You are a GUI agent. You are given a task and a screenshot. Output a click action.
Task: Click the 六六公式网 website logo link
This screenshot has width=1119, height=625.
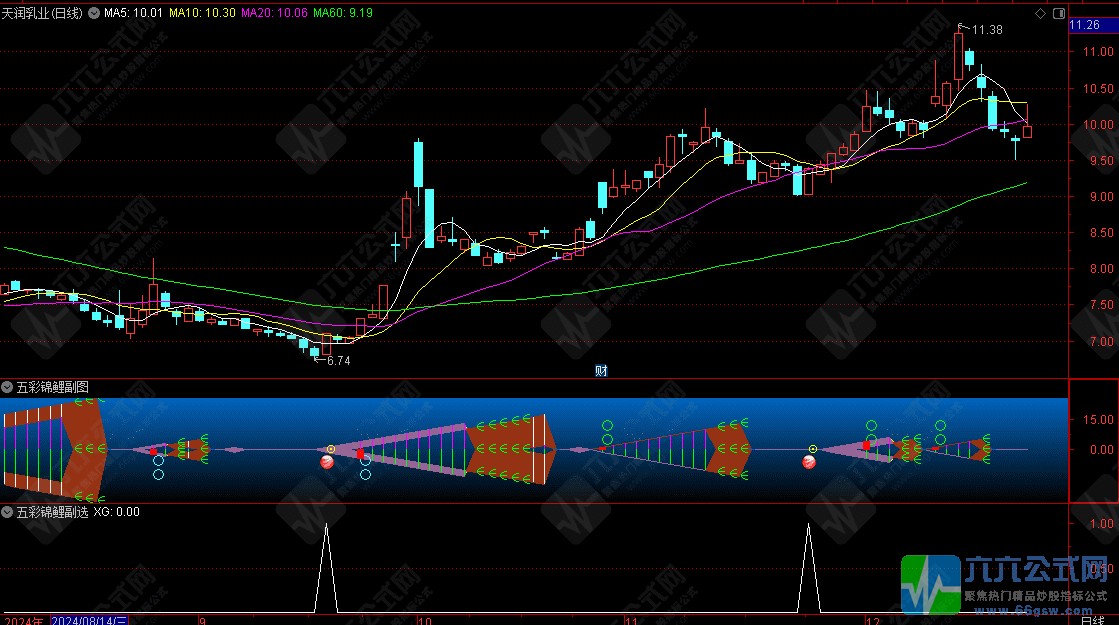1010,585
